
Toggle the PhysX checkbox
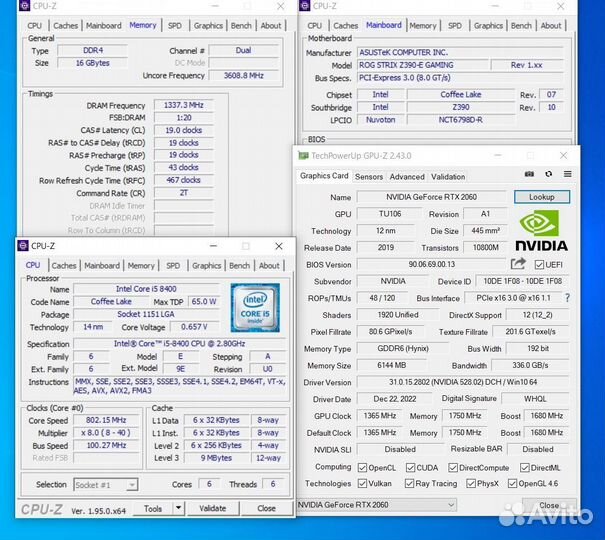(x=471, y=483)
